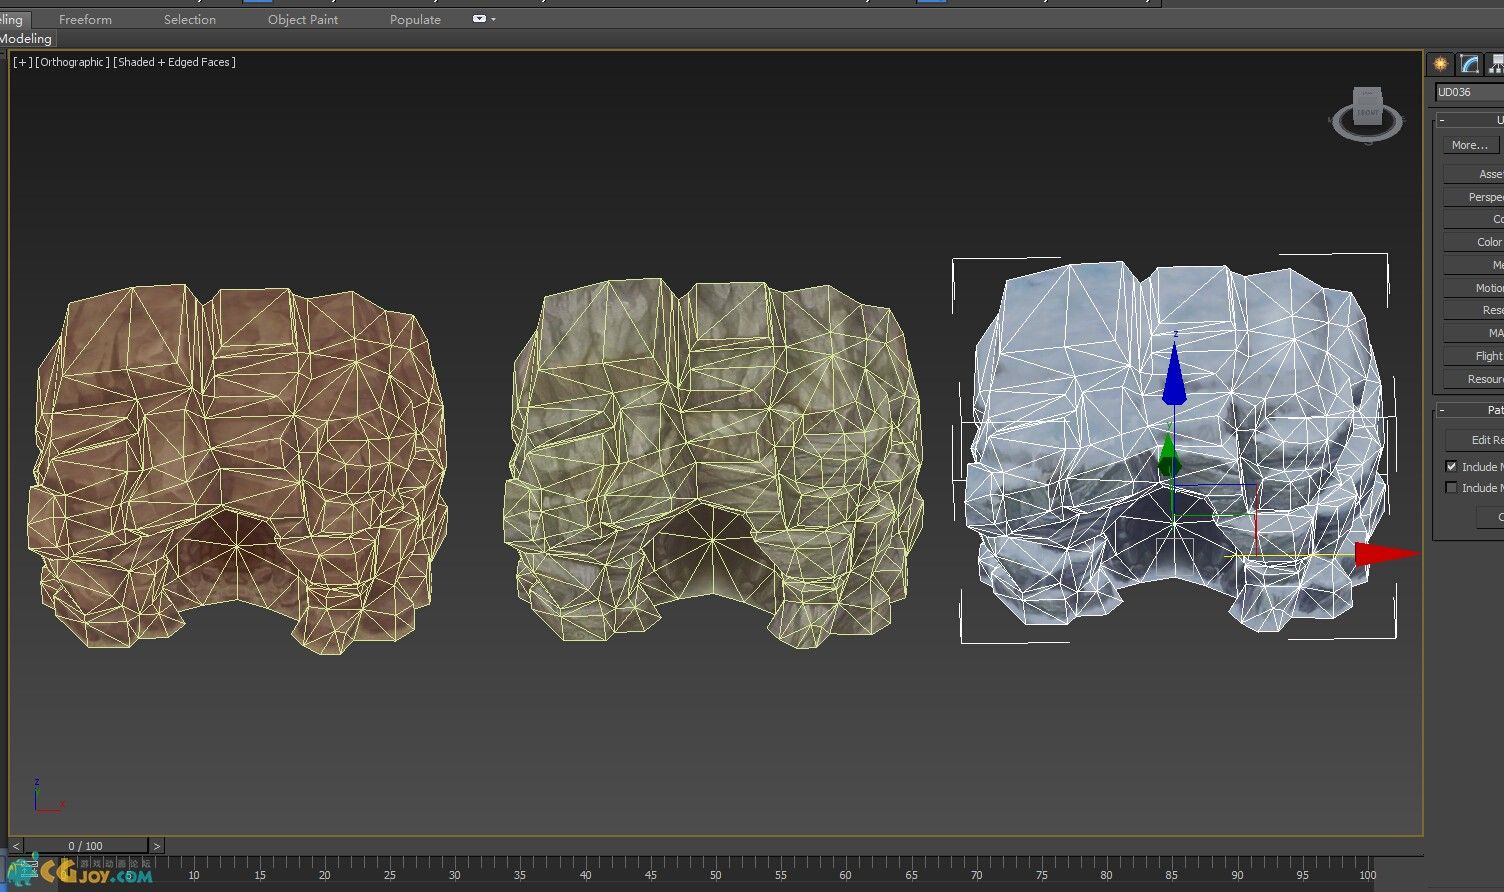Click the More... utilities button
This screenshot has width=1504, height=892.
coord(1470,145)
